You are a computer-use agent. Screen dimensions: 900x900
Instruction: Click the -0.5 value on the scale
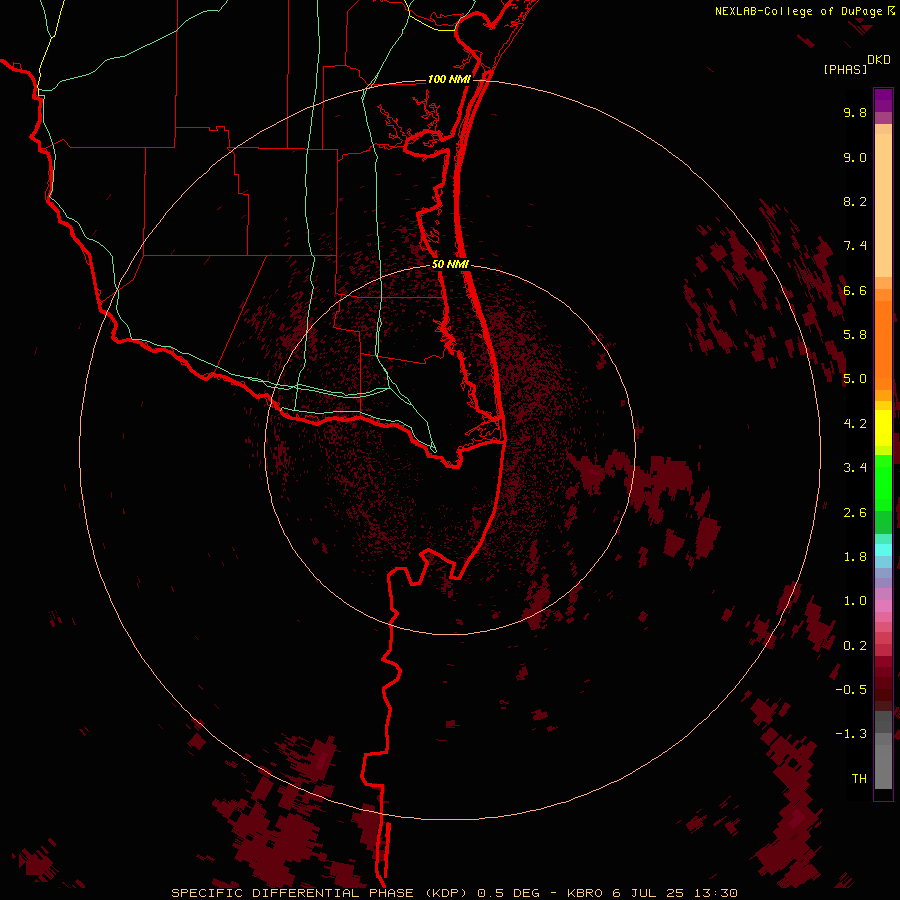851,690
